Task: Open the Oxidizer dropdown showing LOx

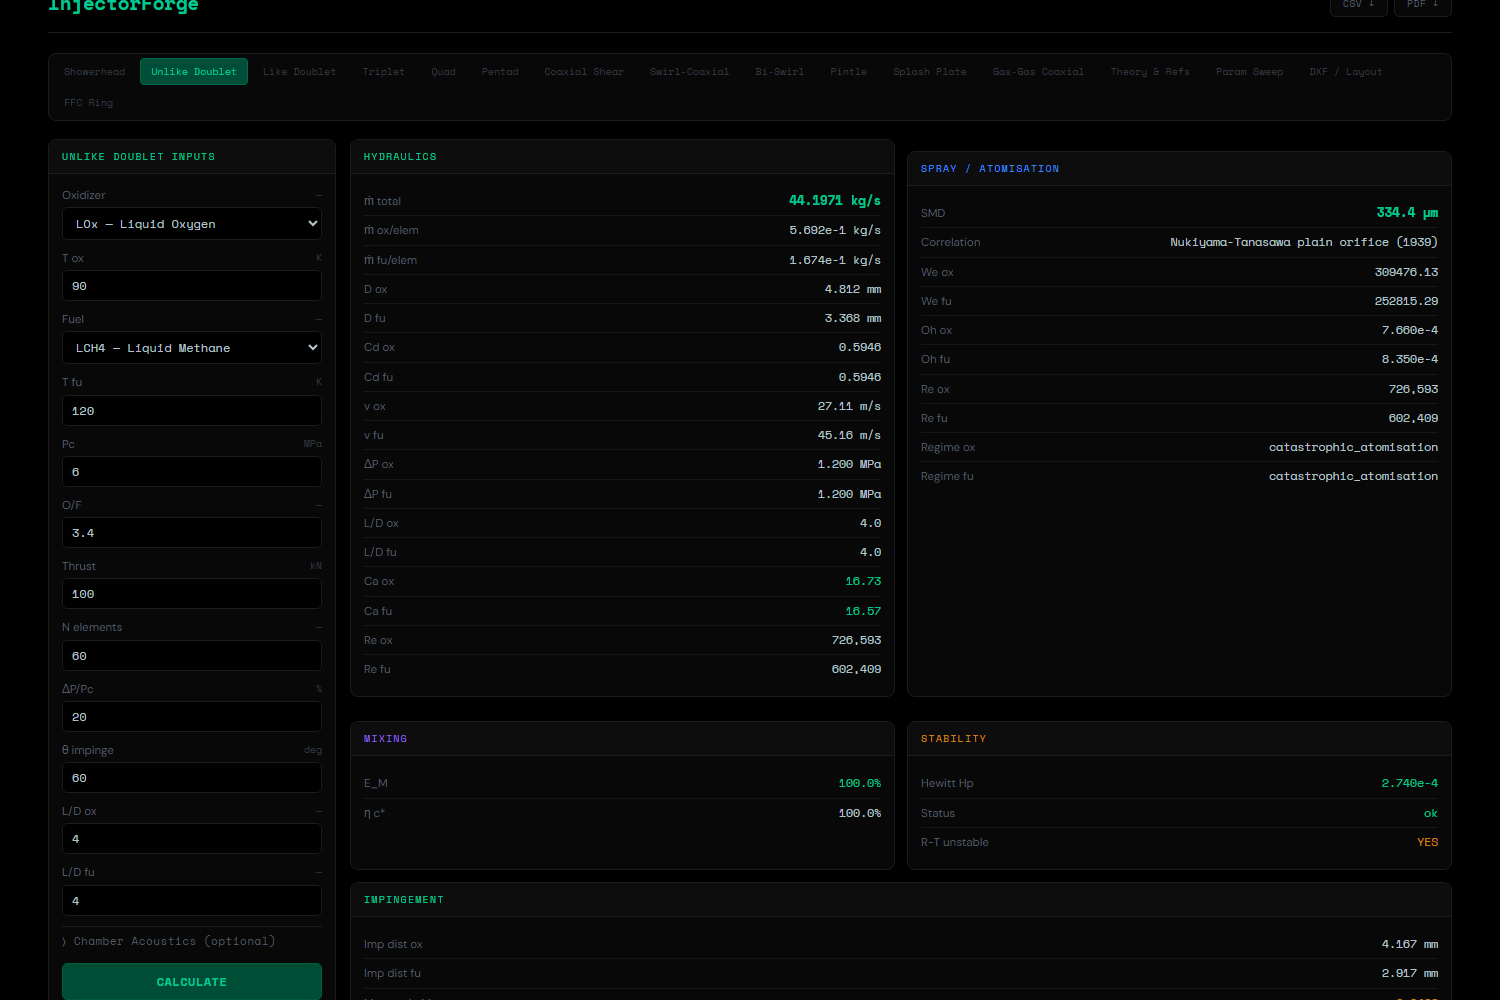Action: point(192,224)
